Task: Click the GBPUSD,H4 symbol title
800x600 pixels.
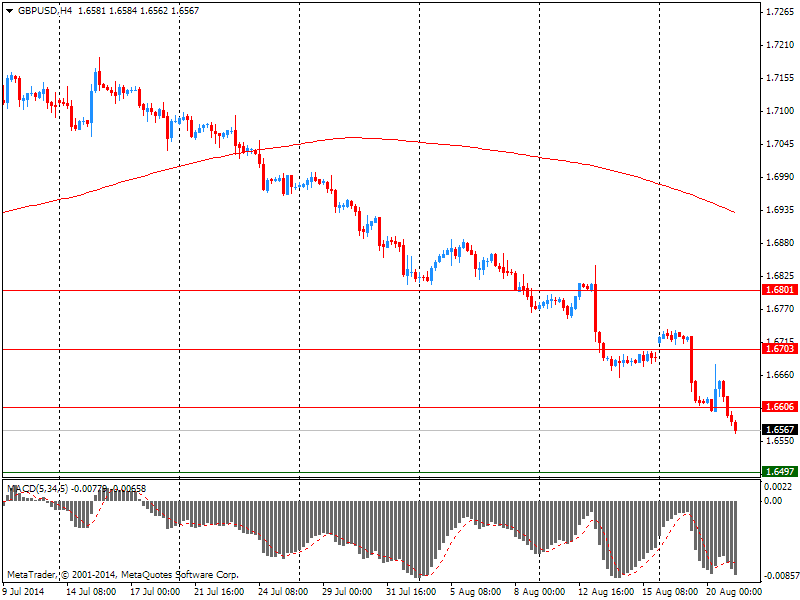Action: [x=45, y=11]
